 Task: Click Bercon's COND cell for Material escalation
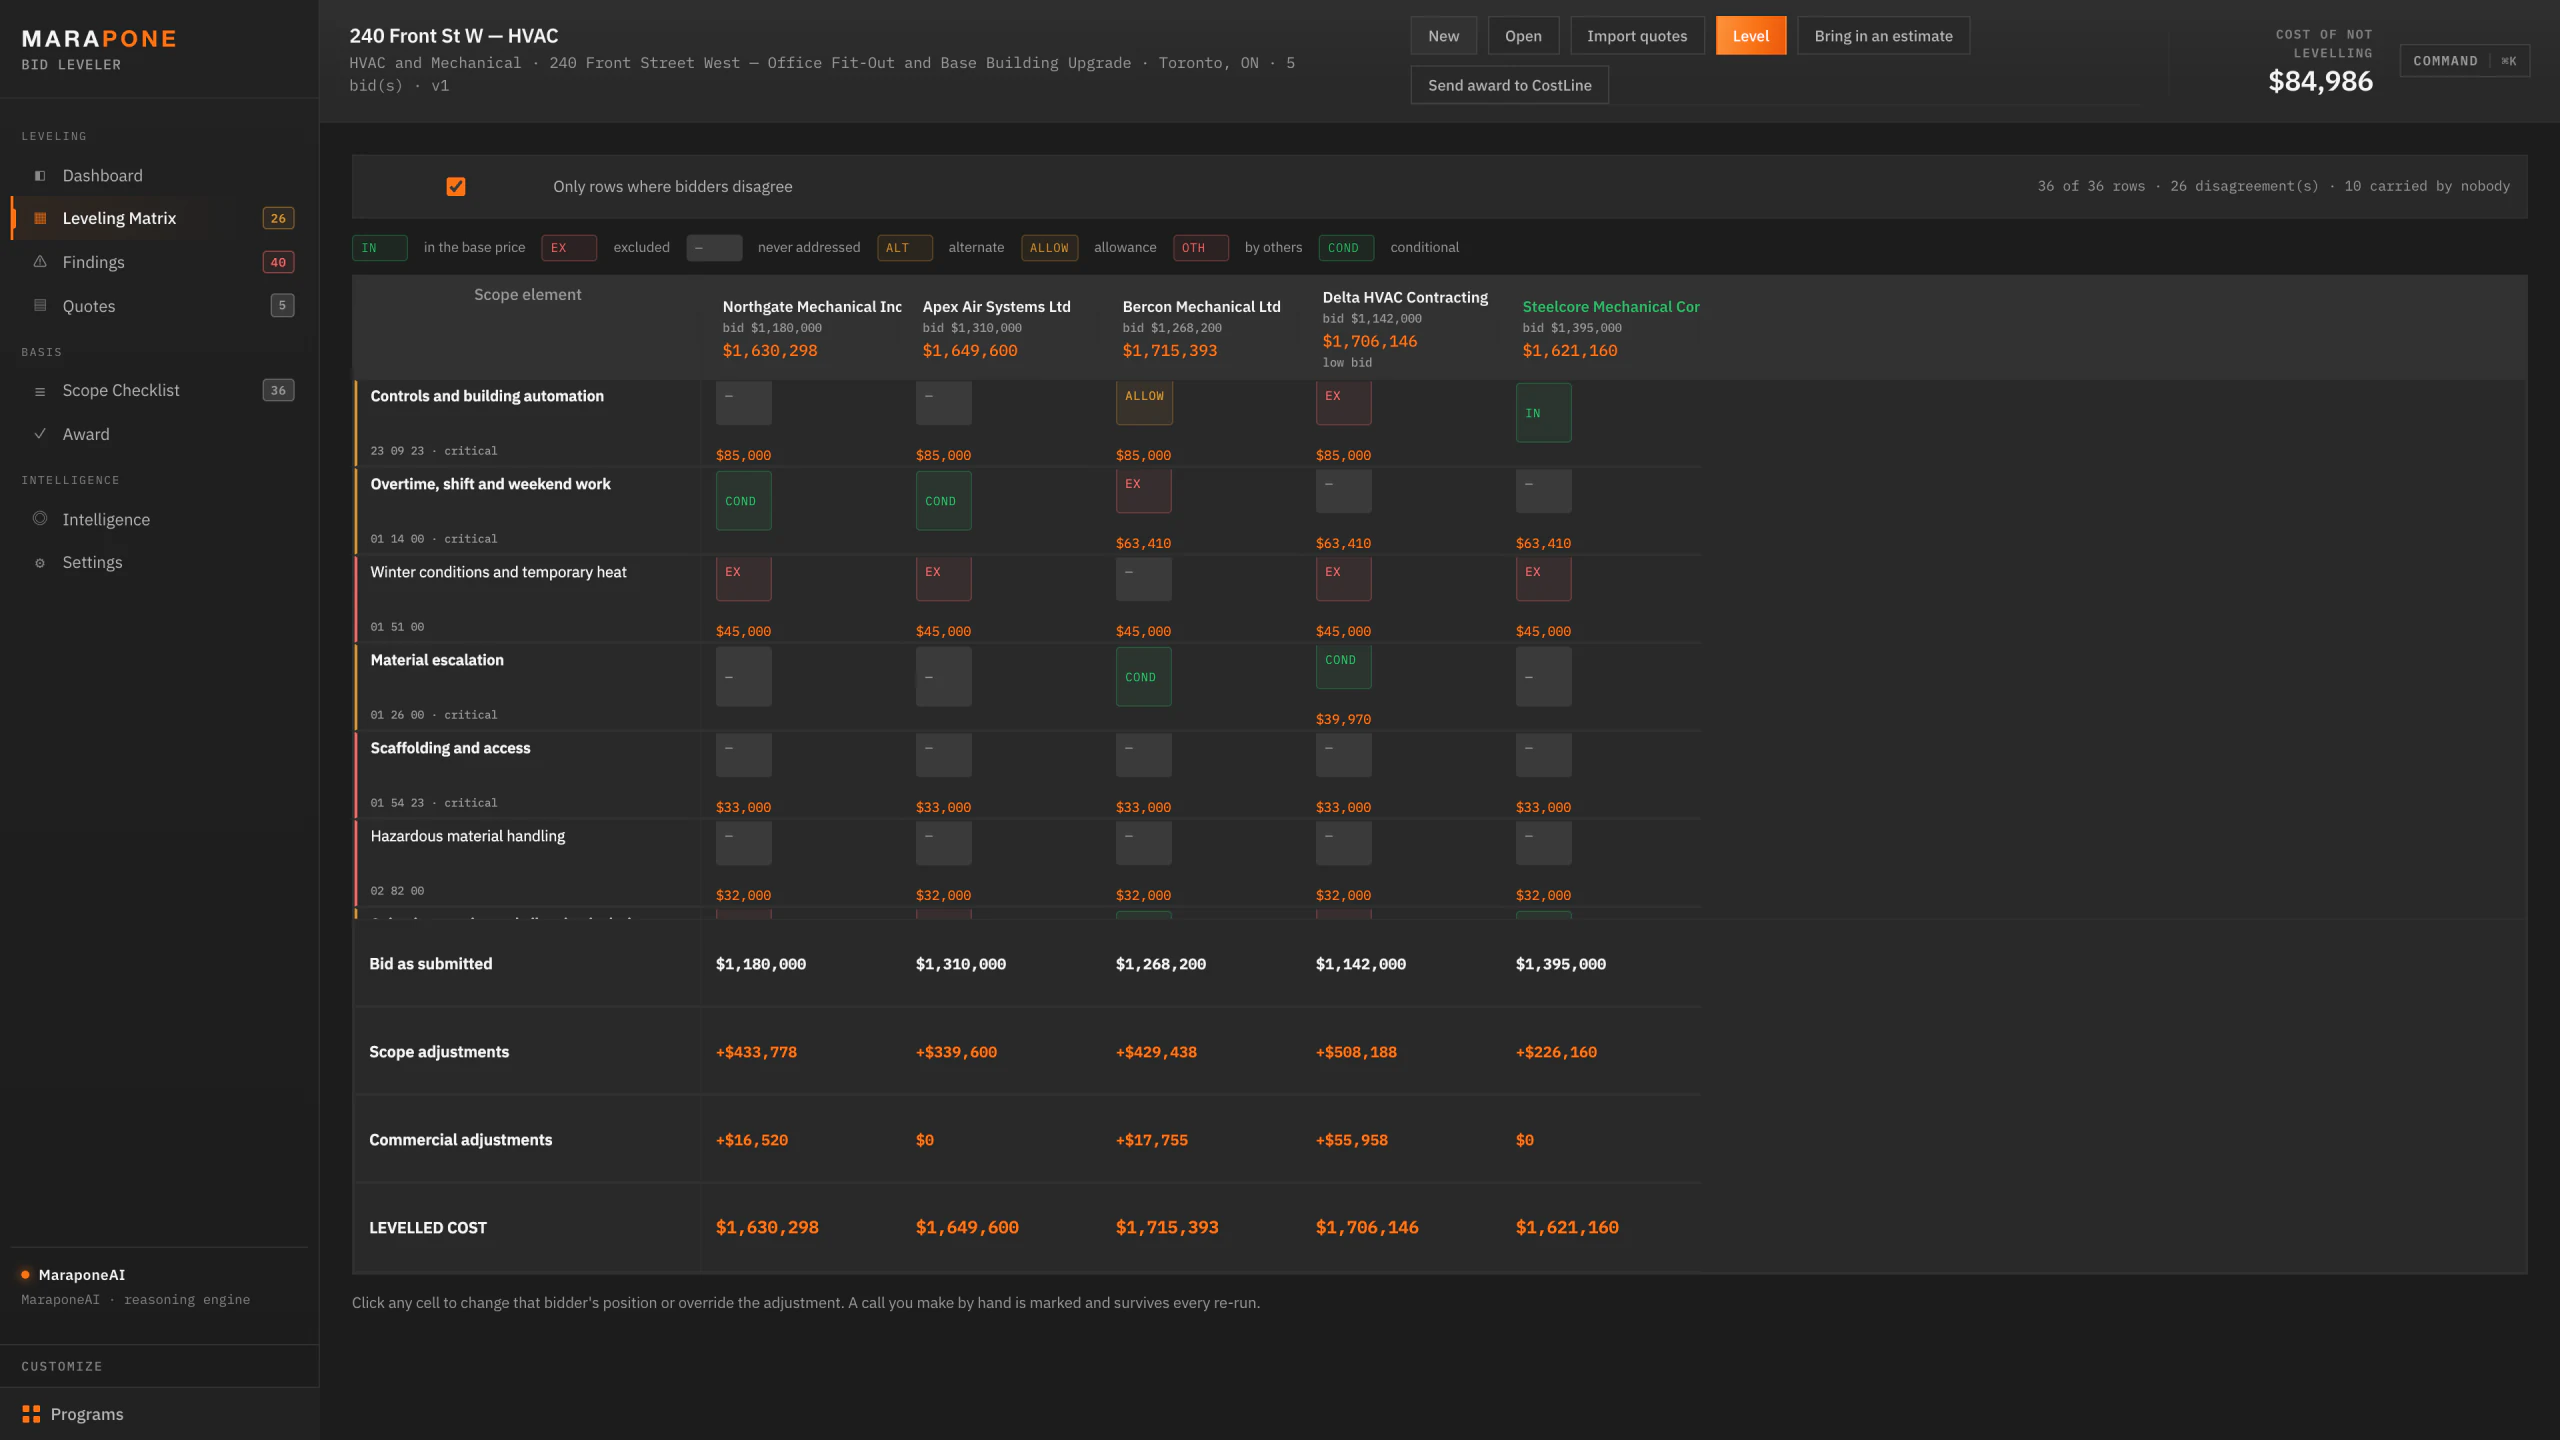tap(1143, 677)
